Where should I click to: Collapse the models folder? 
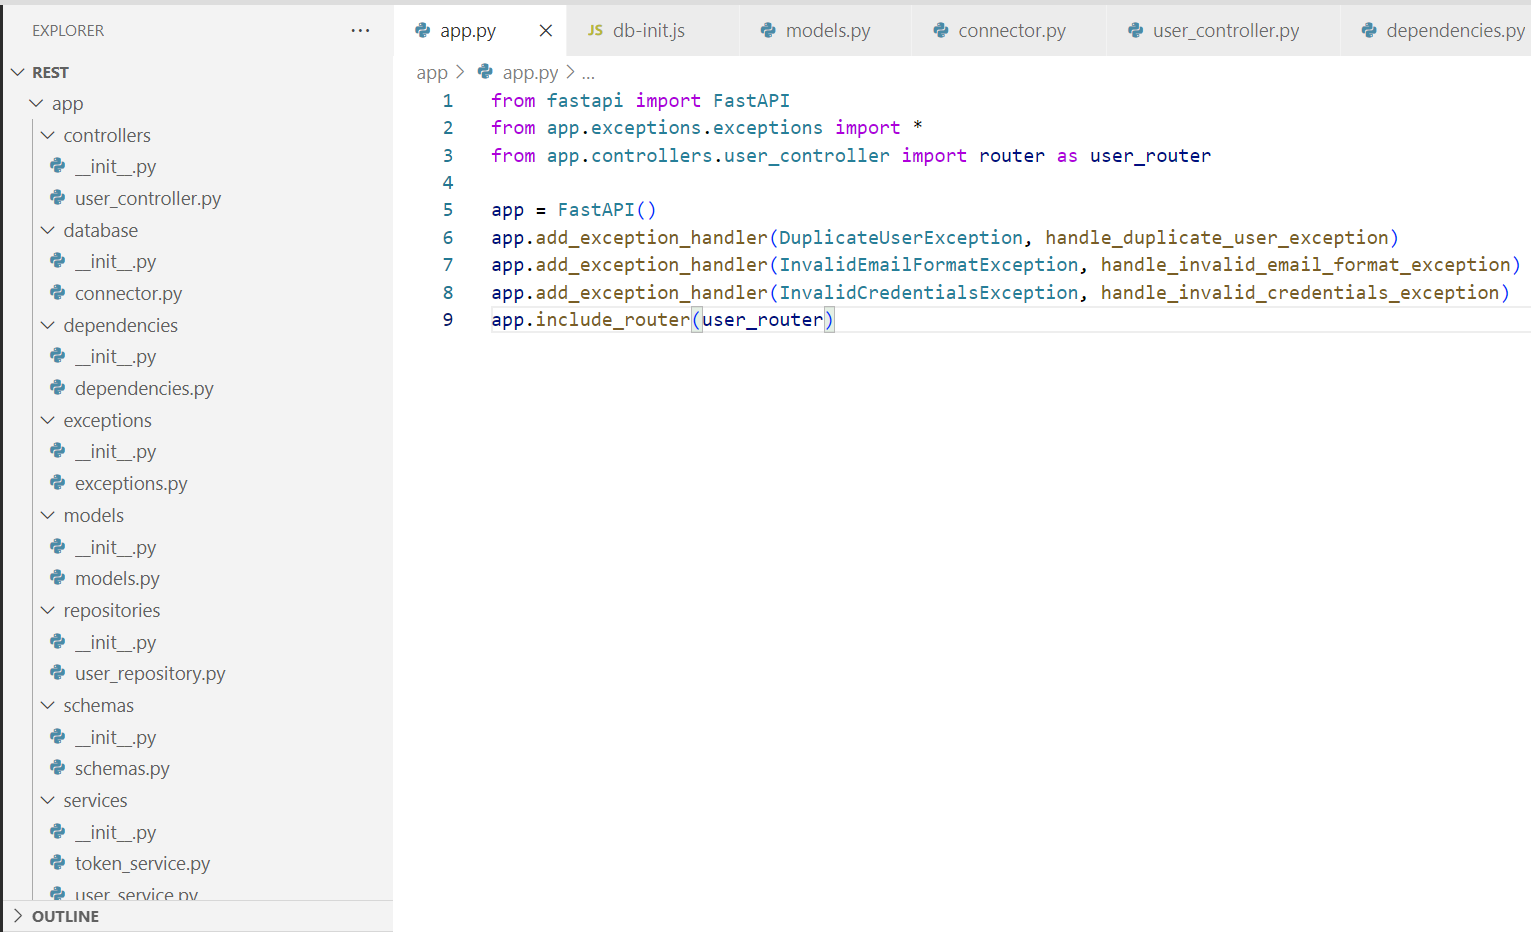coord(47,515)
